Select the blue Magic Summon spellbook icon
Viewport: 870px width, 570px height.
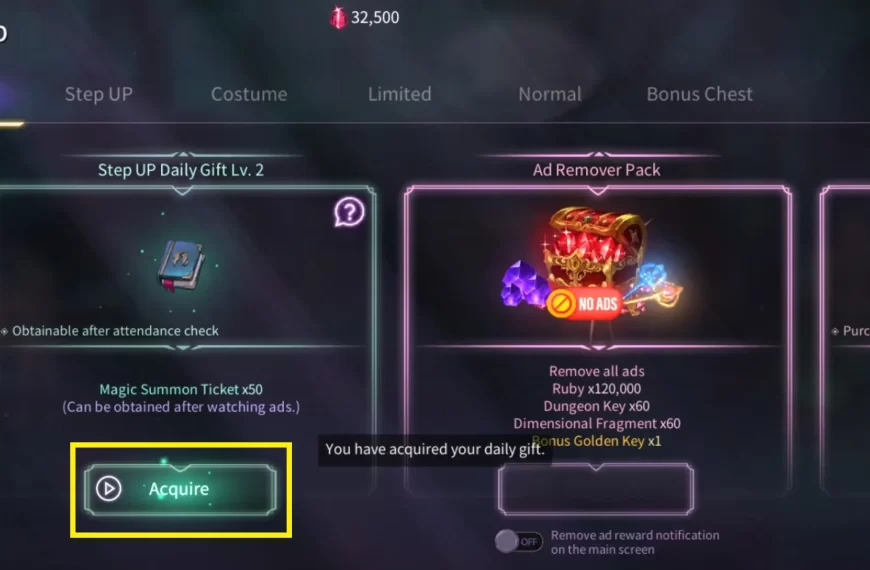pyautogui.click(x=181, y=266)
